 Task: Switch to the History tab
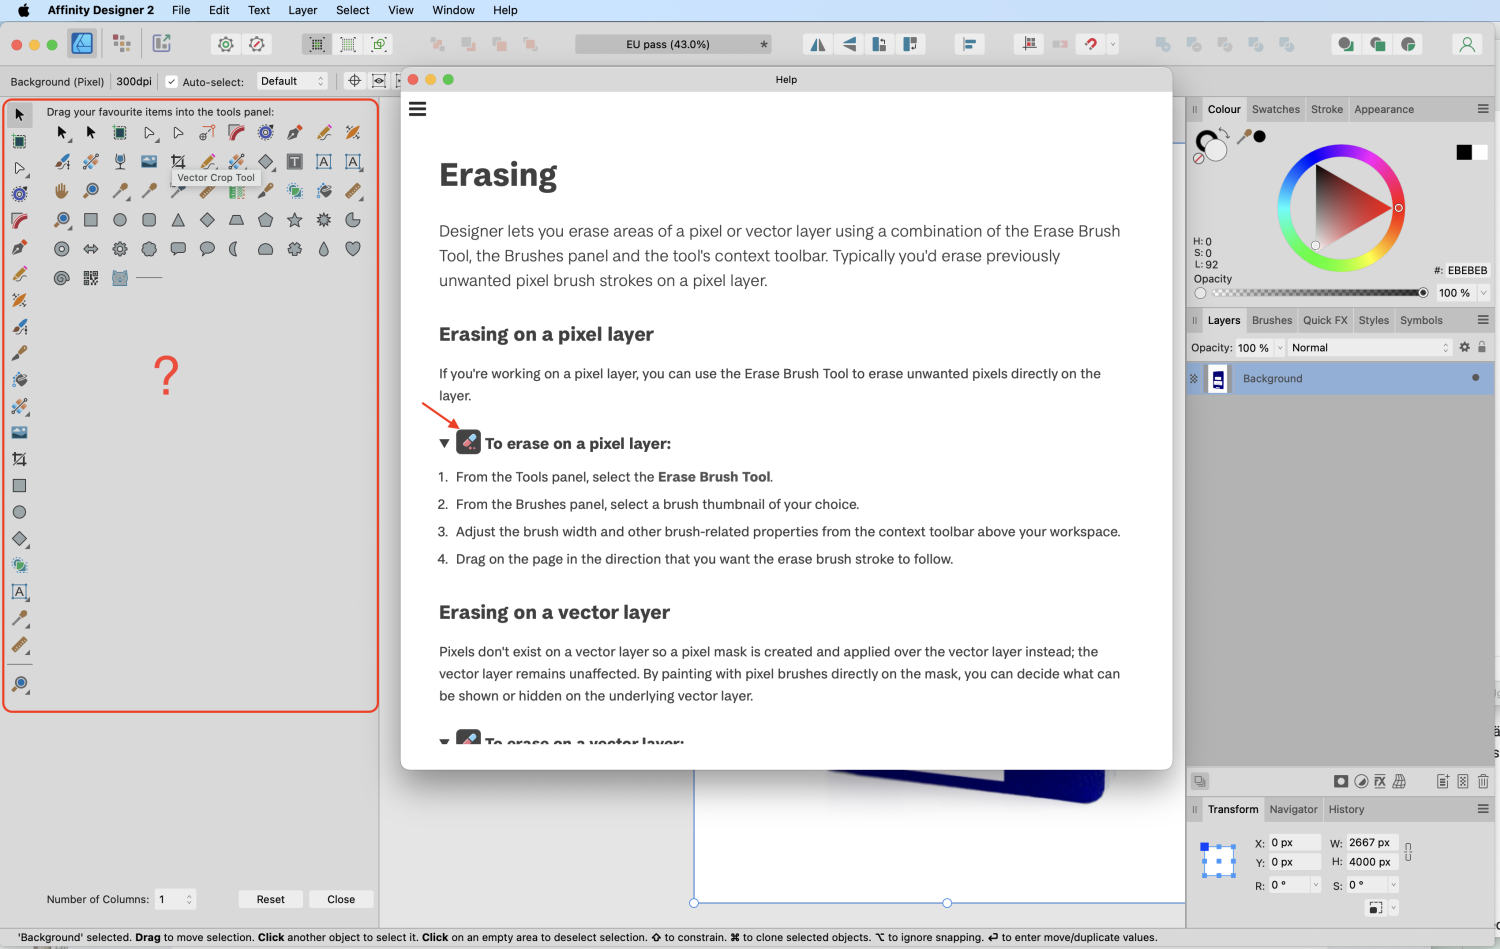tap(1346, 809)
